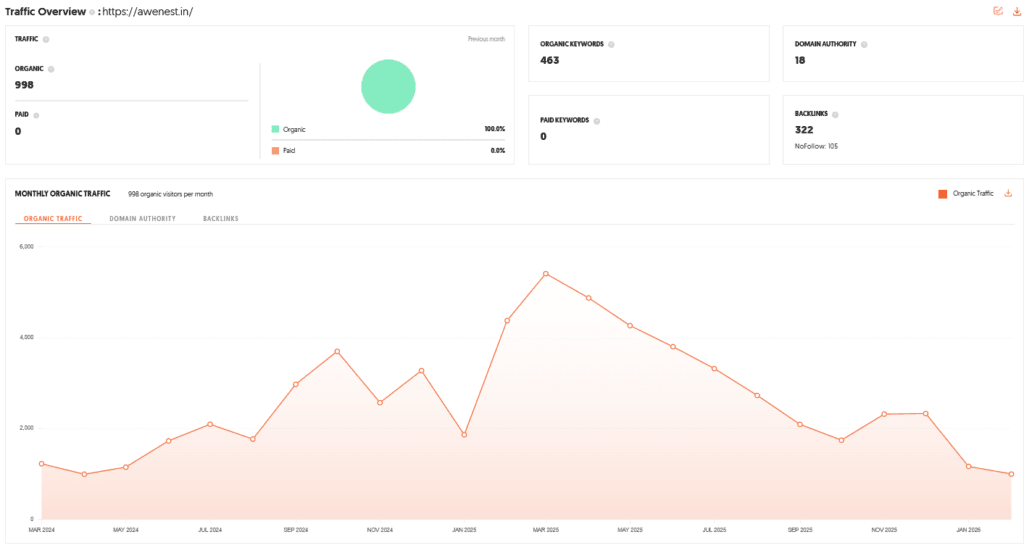1024x545 pixels.
Task: Click the 6,000 y-axis label
Action: 26,247
